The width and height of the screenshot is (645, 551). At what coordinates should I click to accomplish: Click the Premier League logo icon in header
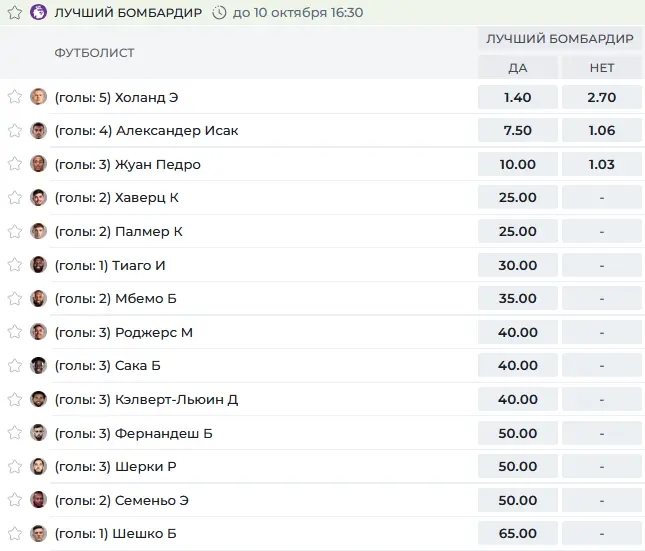pos(38,12)
